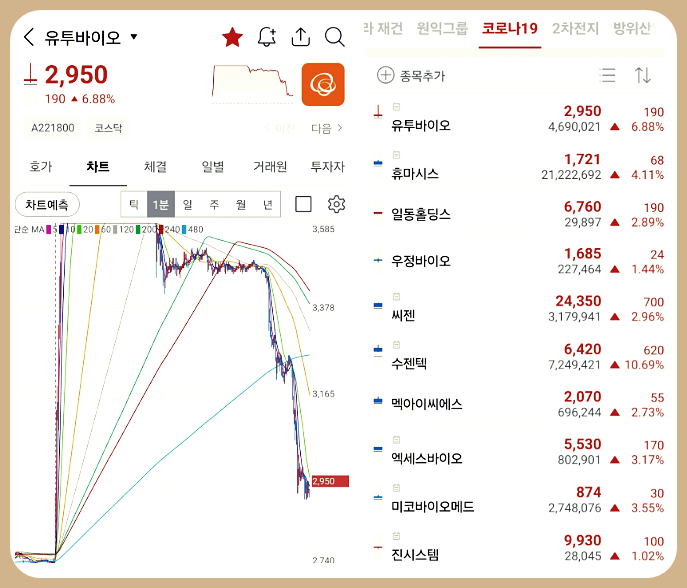This screenshot has height=588, width=687.
Task: Click the MA 480 cyan color swatch
Action: 184,230
